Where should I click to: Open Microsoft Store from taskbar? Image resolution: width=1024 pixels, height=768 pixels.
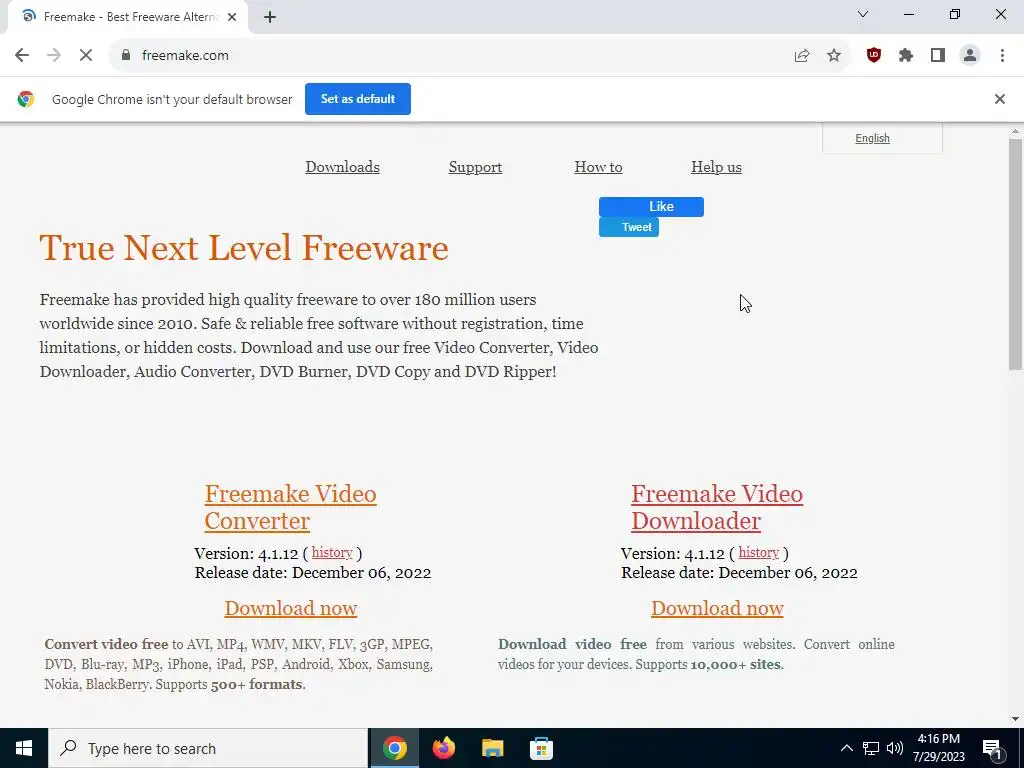click(x=541, y=748)
